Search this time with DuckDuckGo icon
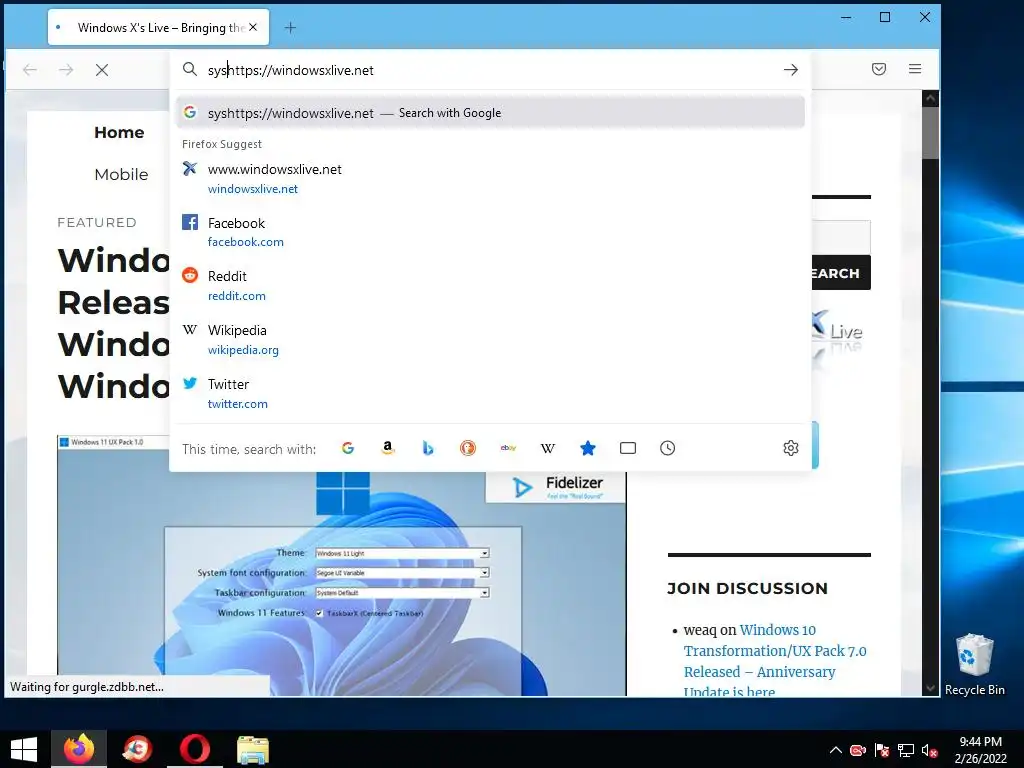Screen dimensions: 1024x768 point(468,448)
